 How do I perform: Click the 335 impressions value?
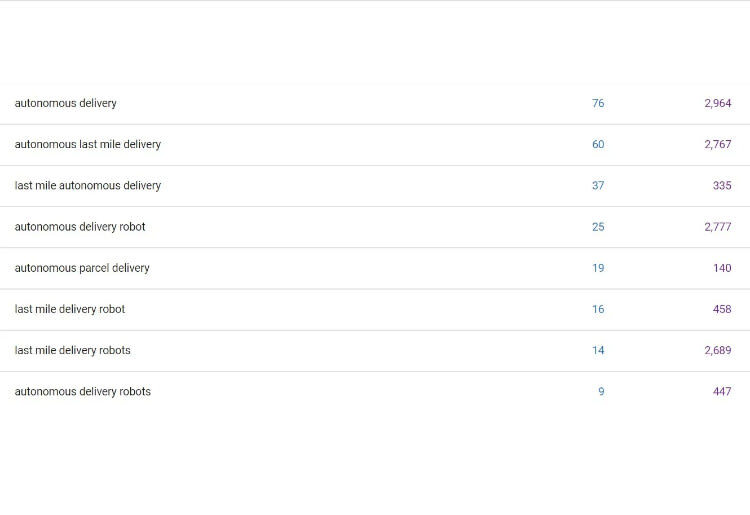click(722, 186)
